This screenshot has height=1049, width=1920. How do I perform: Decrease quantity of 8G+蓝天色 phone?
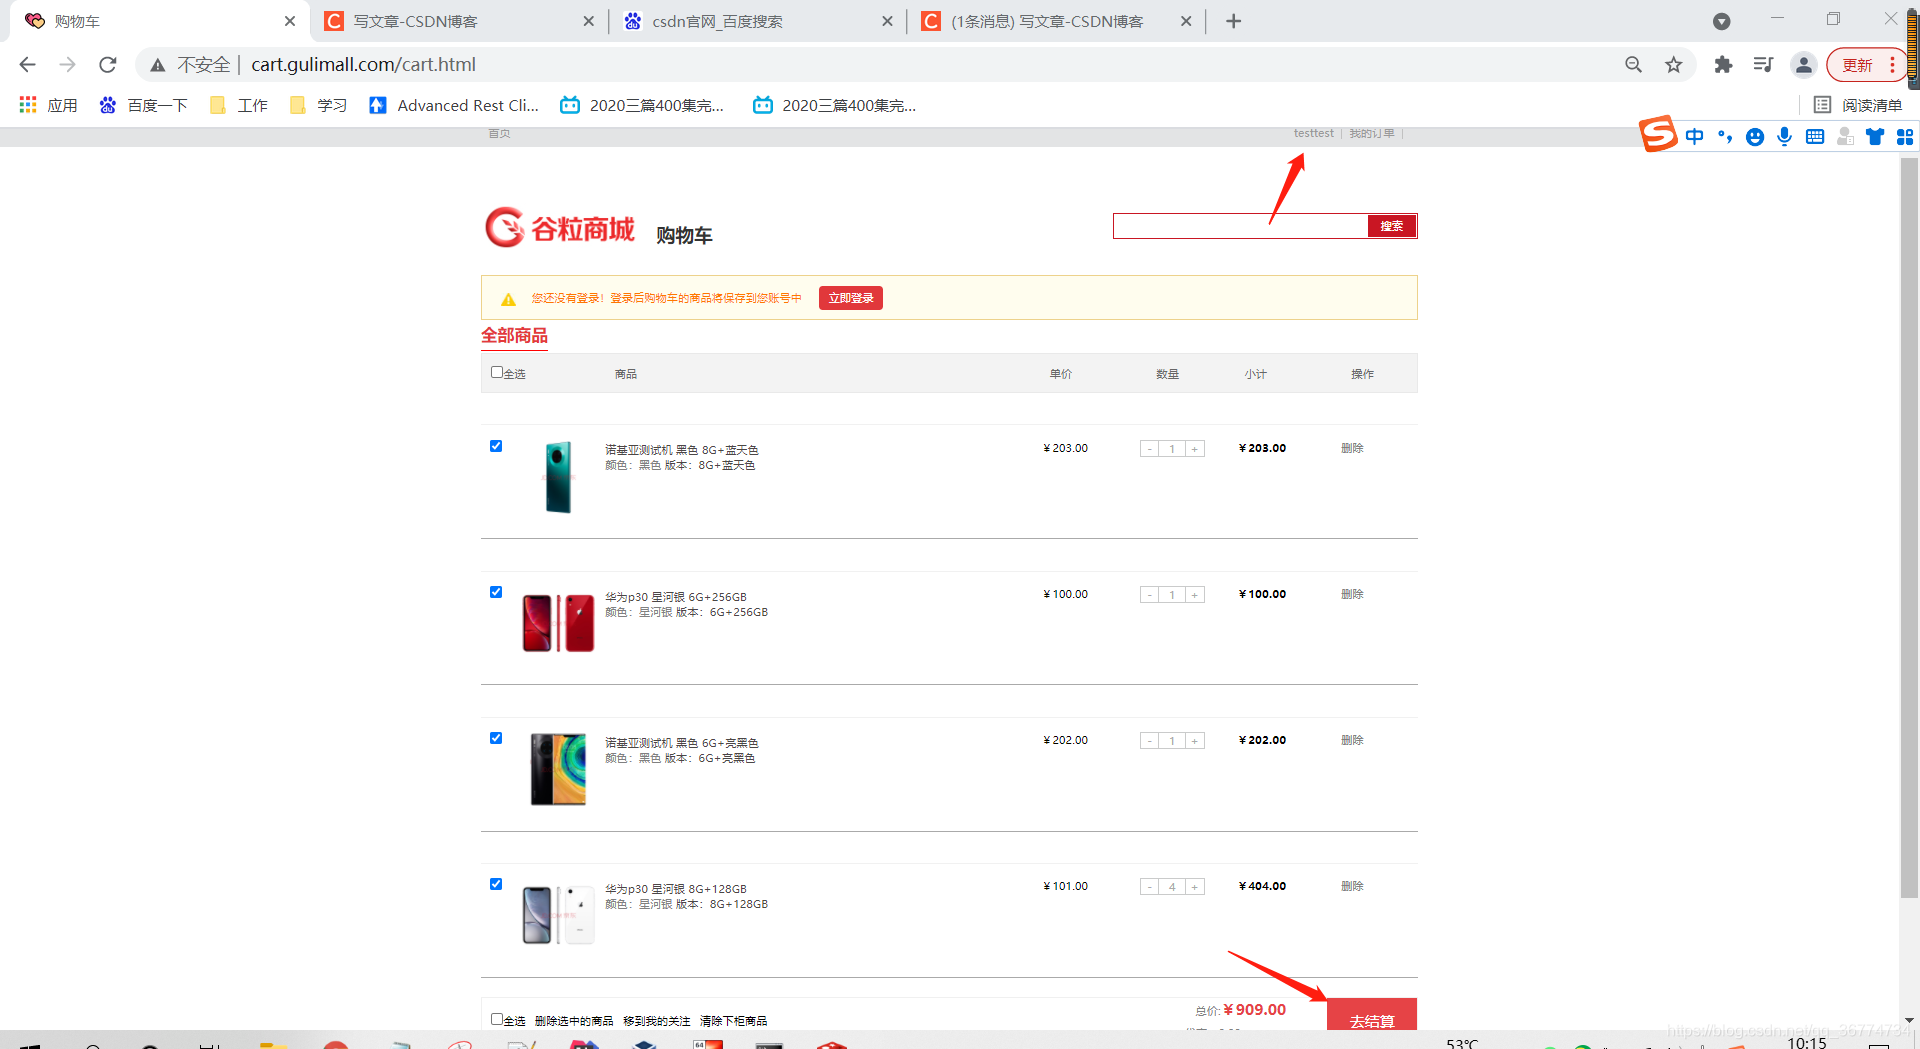[1150, 449]
